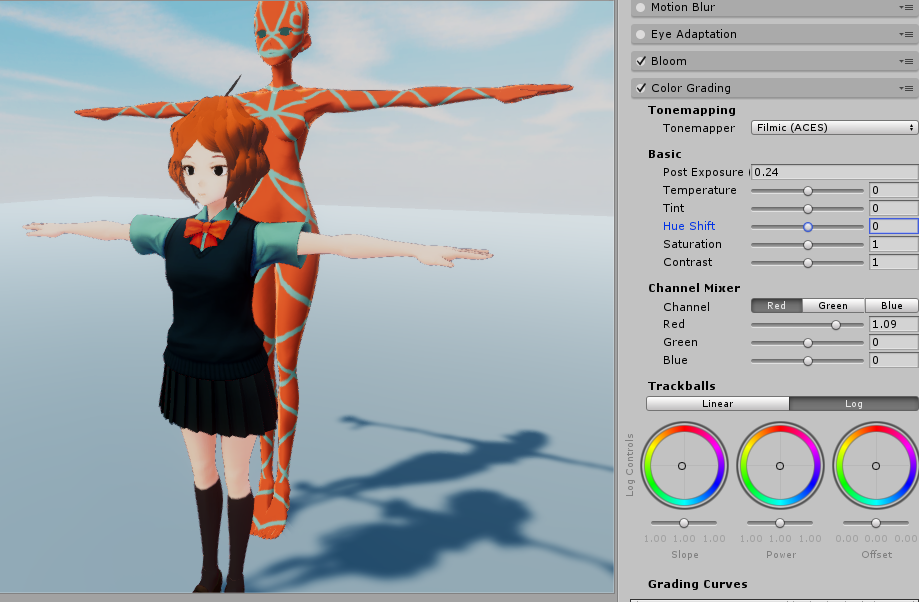
Task: Click the Temperature value field
Action: tap(894, 190)
